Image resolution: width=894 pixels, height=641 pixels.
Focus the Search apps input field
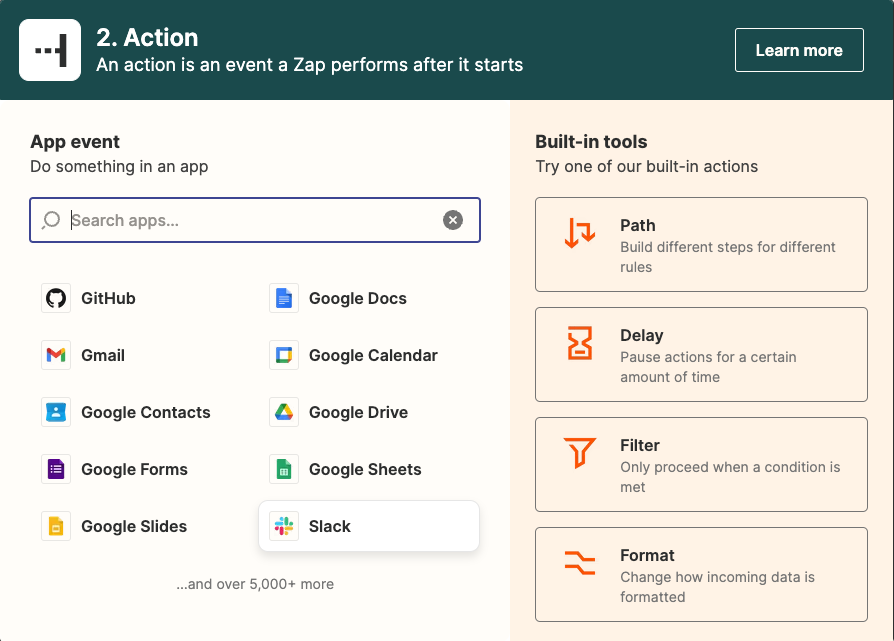[255, 220]
